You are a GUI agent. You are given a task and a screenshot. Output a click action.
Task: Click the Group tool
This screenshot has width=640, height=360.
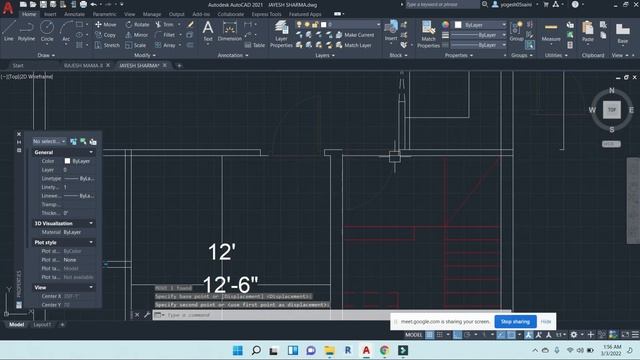click(516, 31)
